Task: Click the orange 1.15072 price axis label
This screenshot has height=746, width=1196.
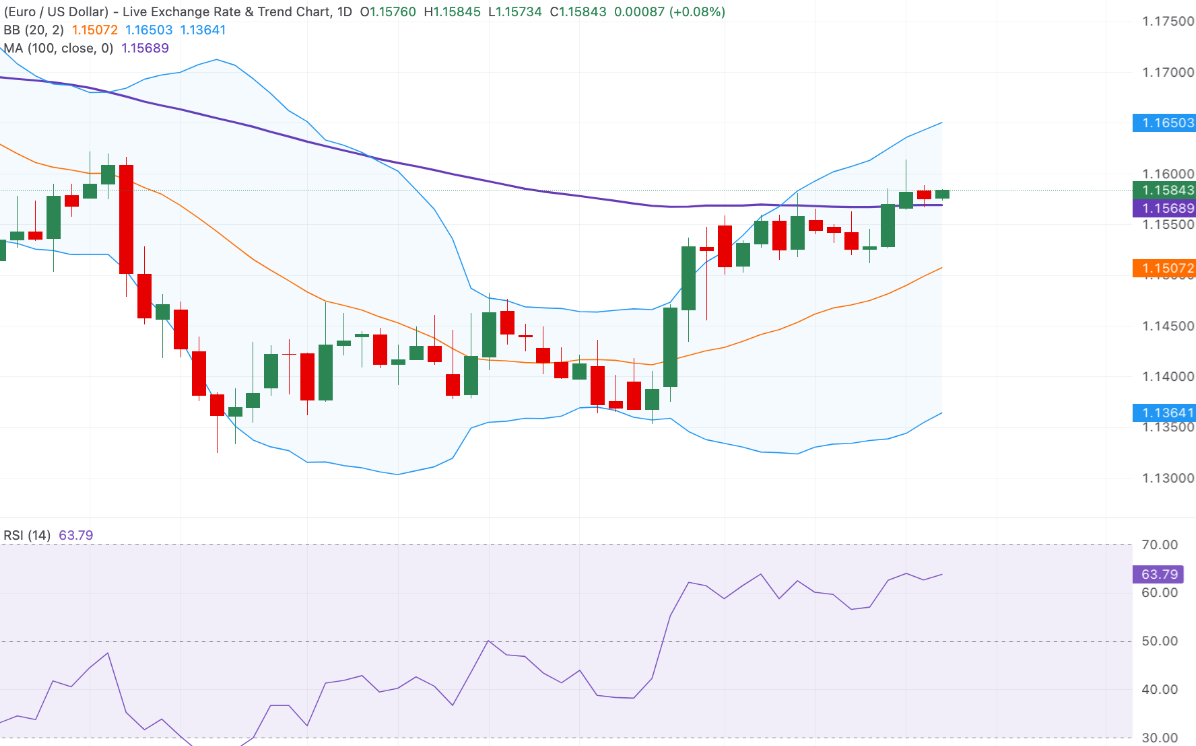Action: click(1164, 268)
